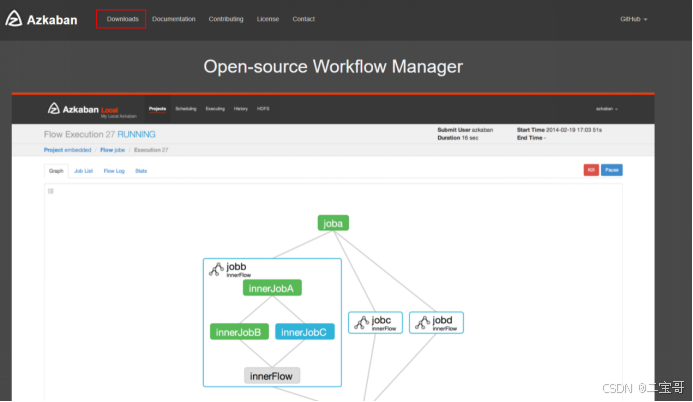Click the Azkaban logo in top header

pos(41,19)
